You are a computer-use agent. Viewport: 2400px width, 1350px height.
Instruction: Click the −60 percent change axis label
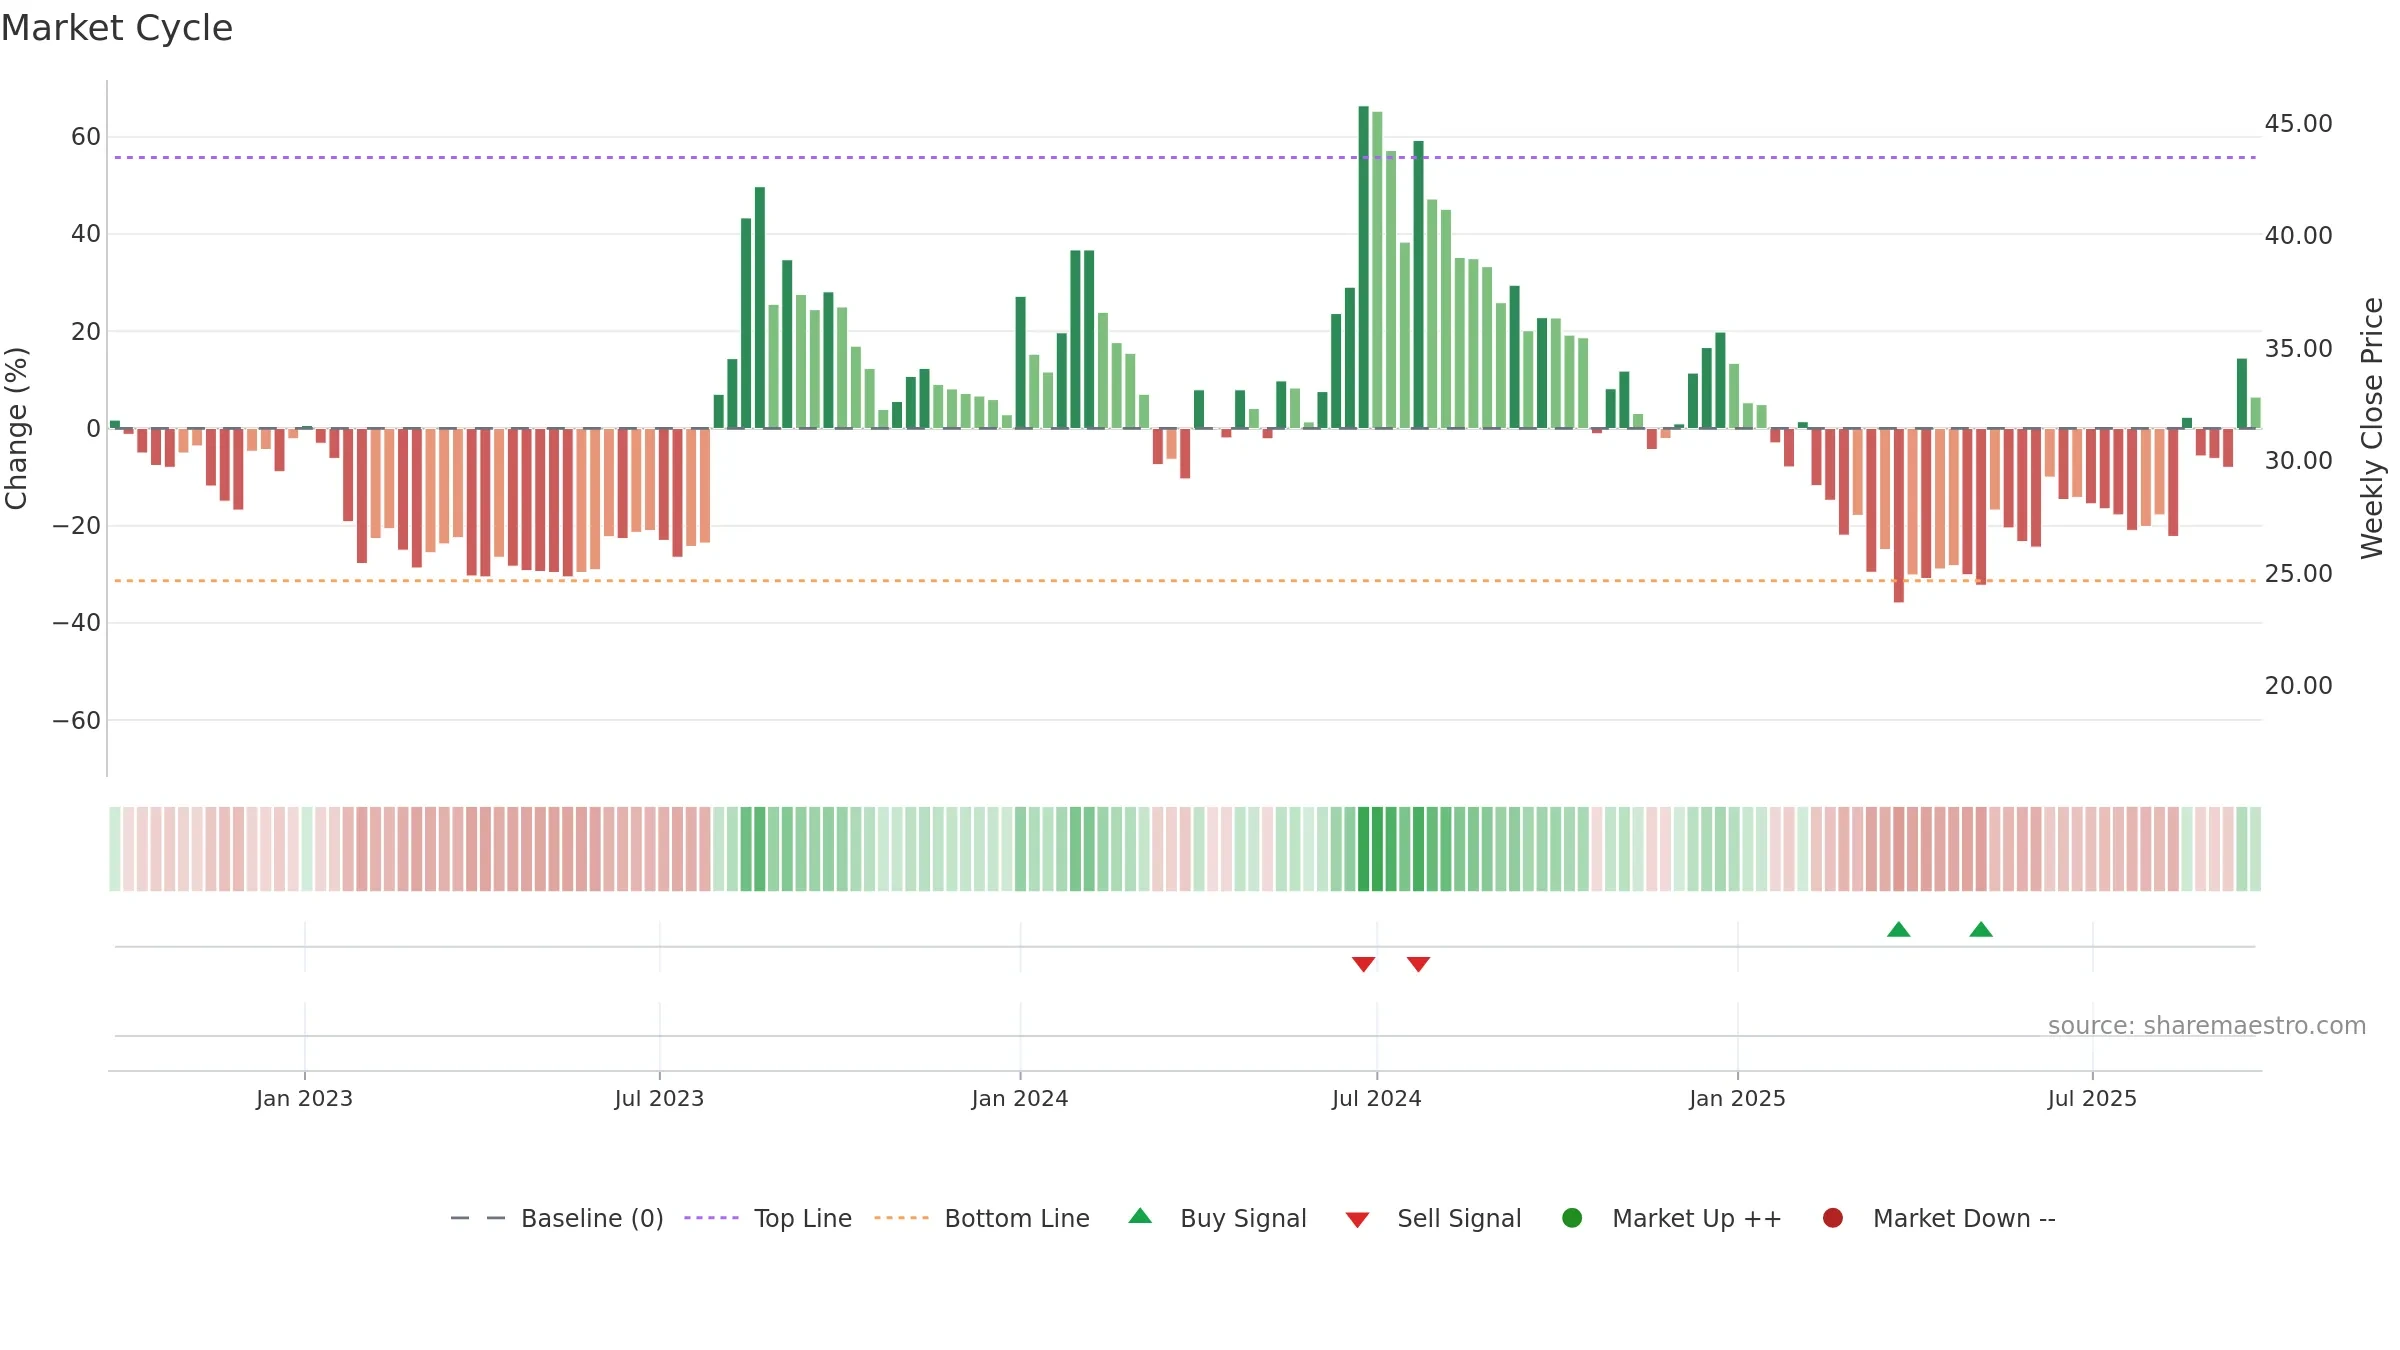[77, 720]
